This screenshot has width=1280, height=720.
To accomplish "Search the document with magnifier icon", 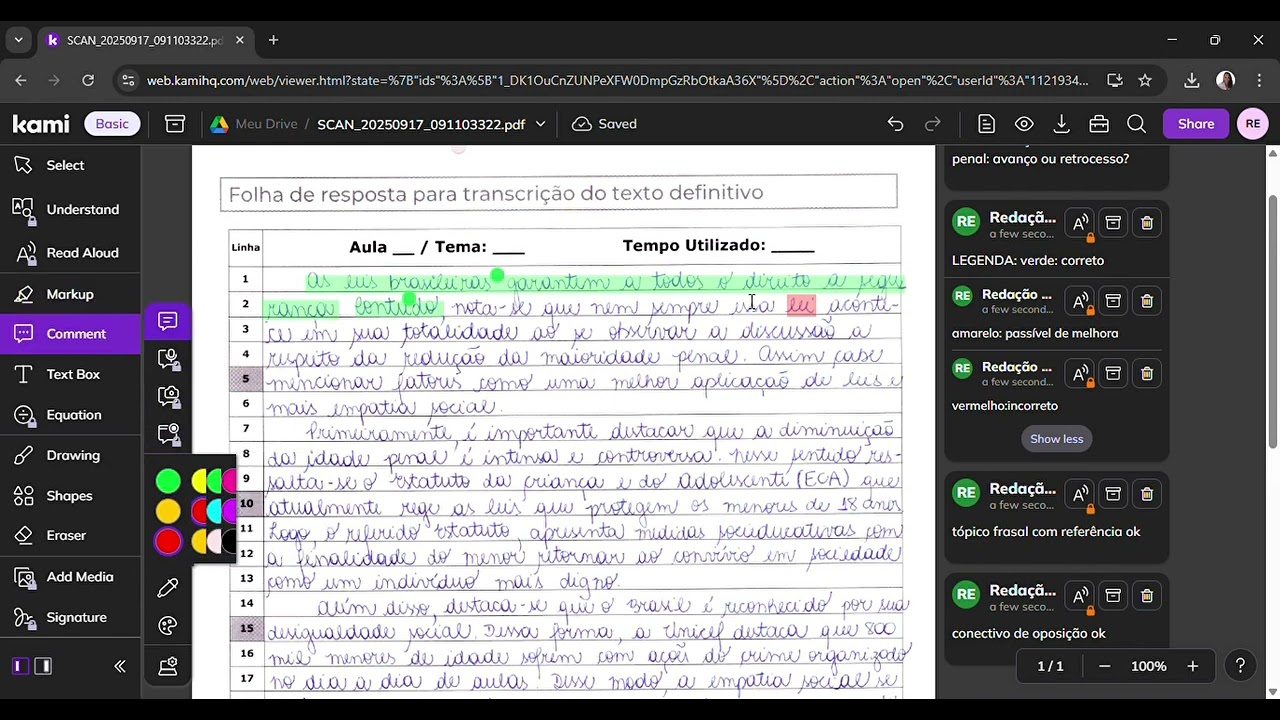I will click(x=1136, y=124).
